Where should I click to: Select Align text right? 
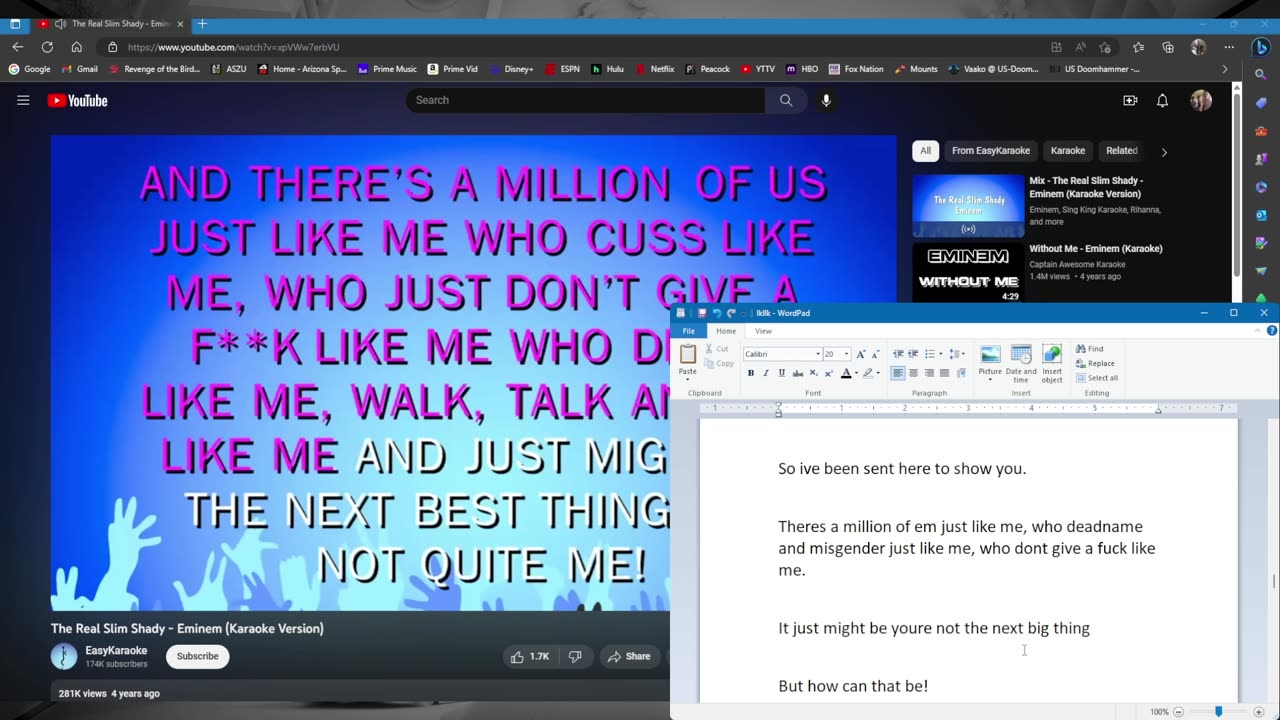pyautogui.click(x=929, y=373)
